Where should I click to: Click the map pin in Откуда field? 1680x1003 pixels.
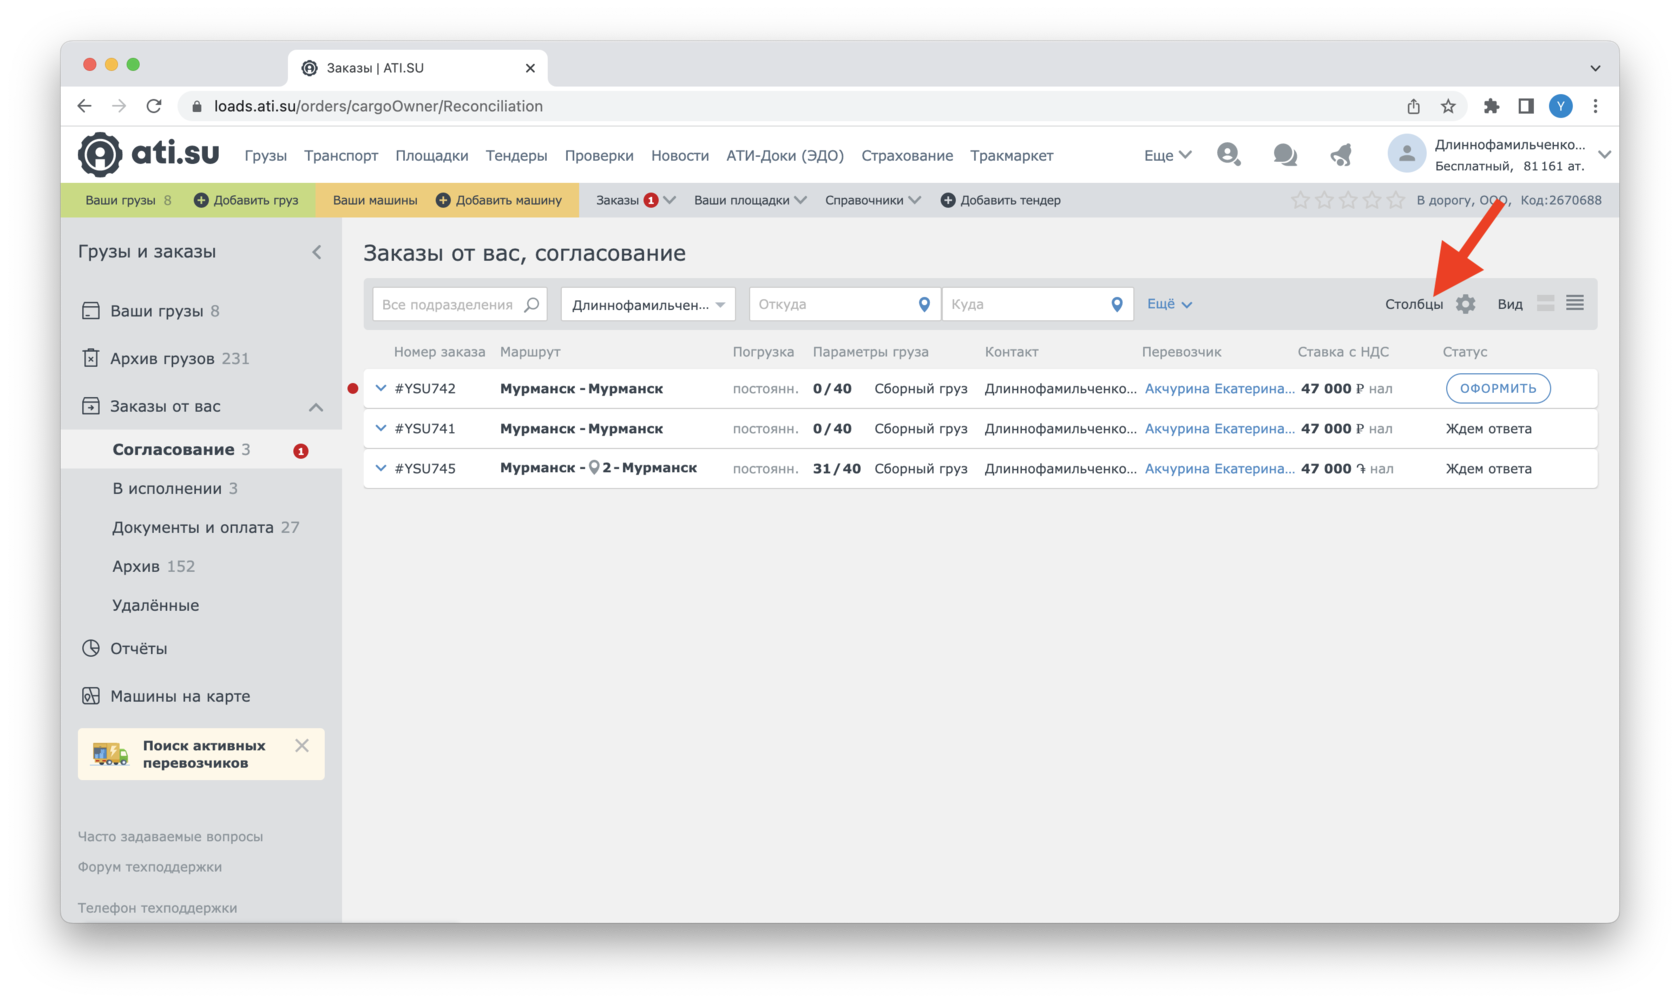[924, 304]
